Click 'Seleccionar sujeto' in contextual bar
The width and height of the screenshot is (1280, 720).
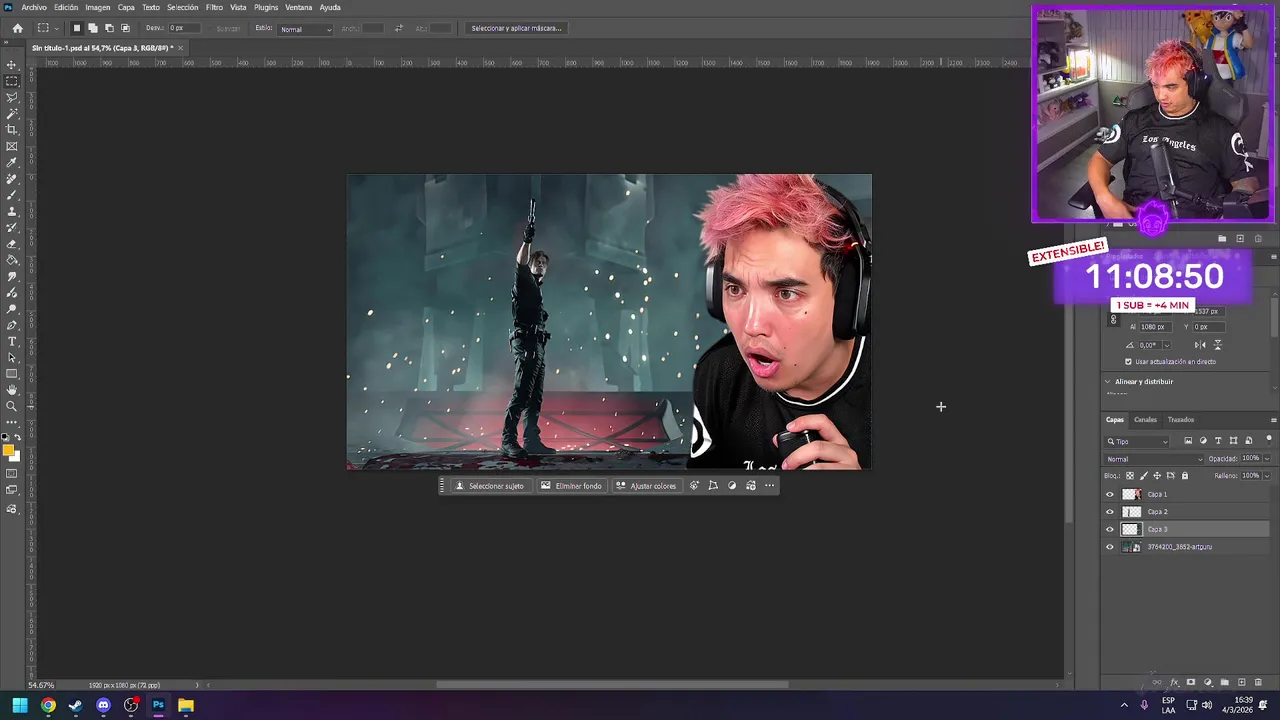pos(489,486)
